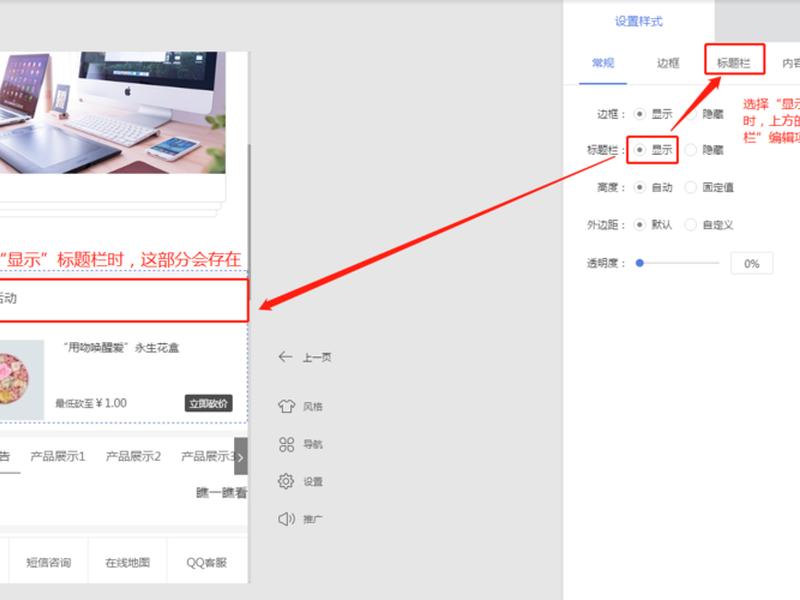Open the 产品展示2 tab
The image size is (800, 600).
pyautogui.click(x=133, y=456)
